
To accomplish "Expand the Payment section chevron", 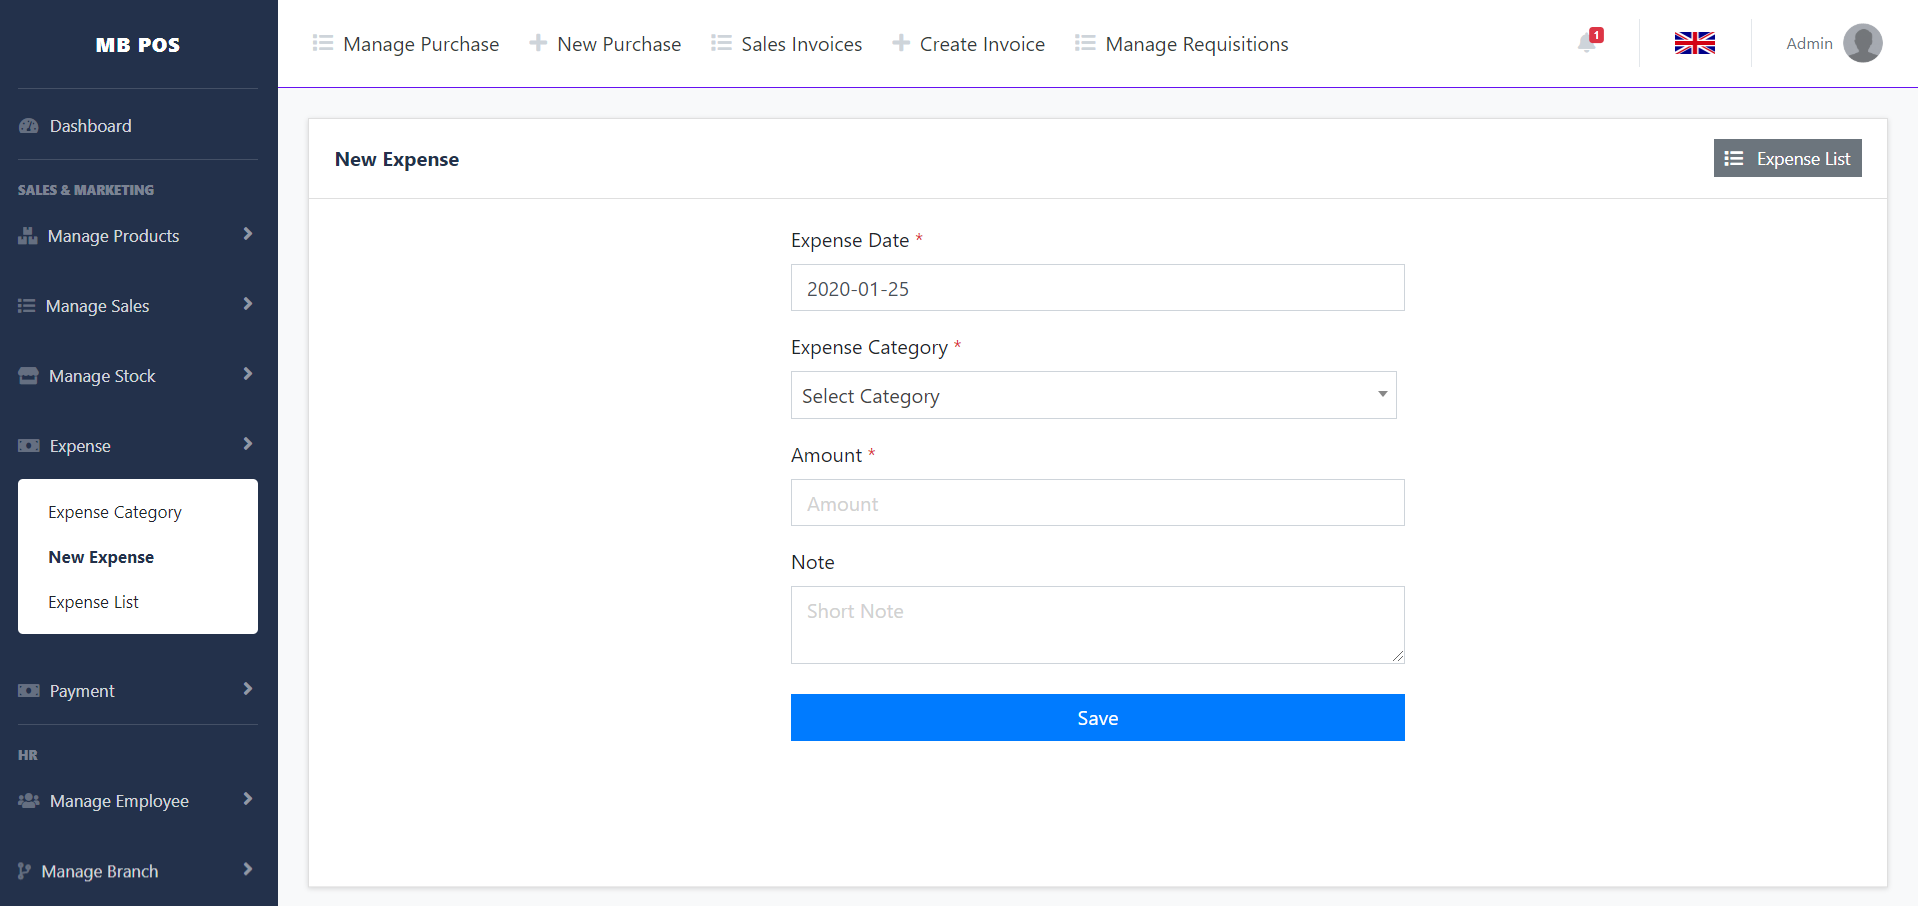I will click(x=247, y=690).
